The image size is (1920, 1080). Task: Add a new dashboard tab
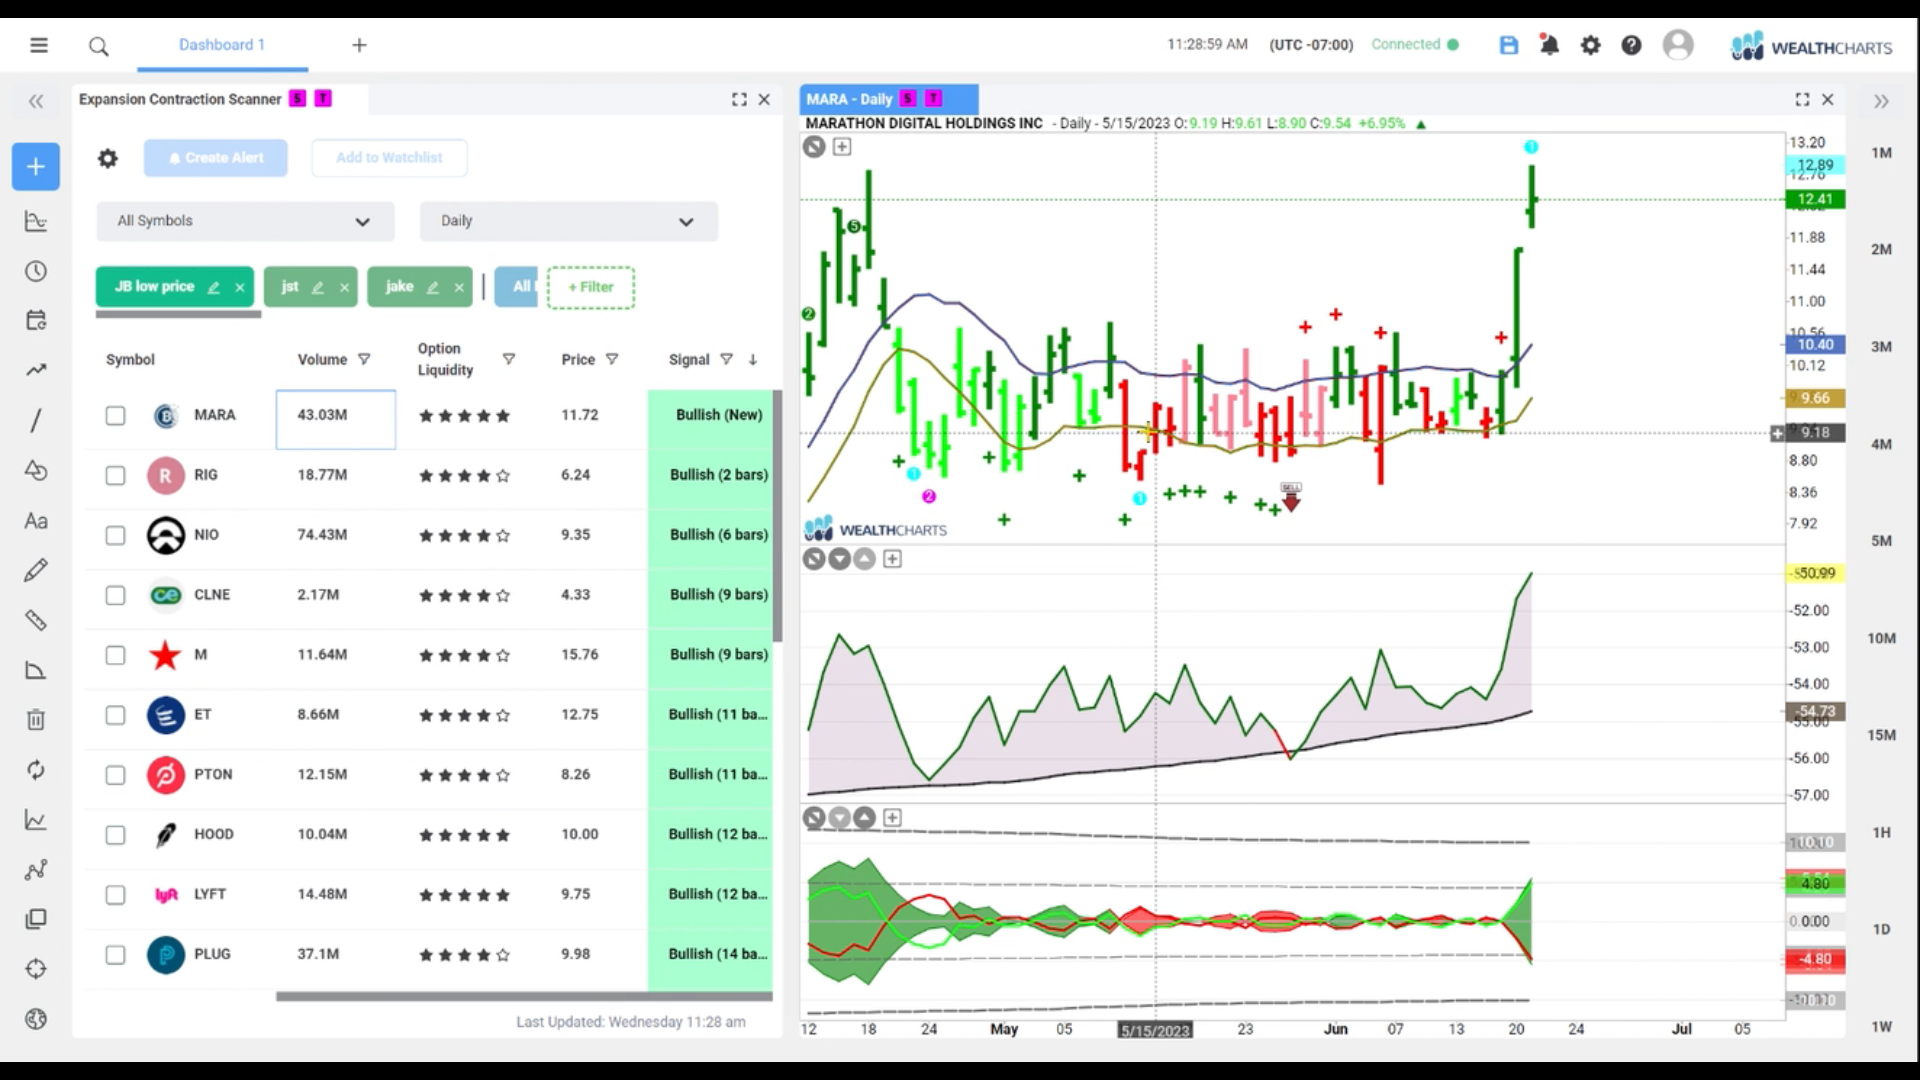[359, 45]
